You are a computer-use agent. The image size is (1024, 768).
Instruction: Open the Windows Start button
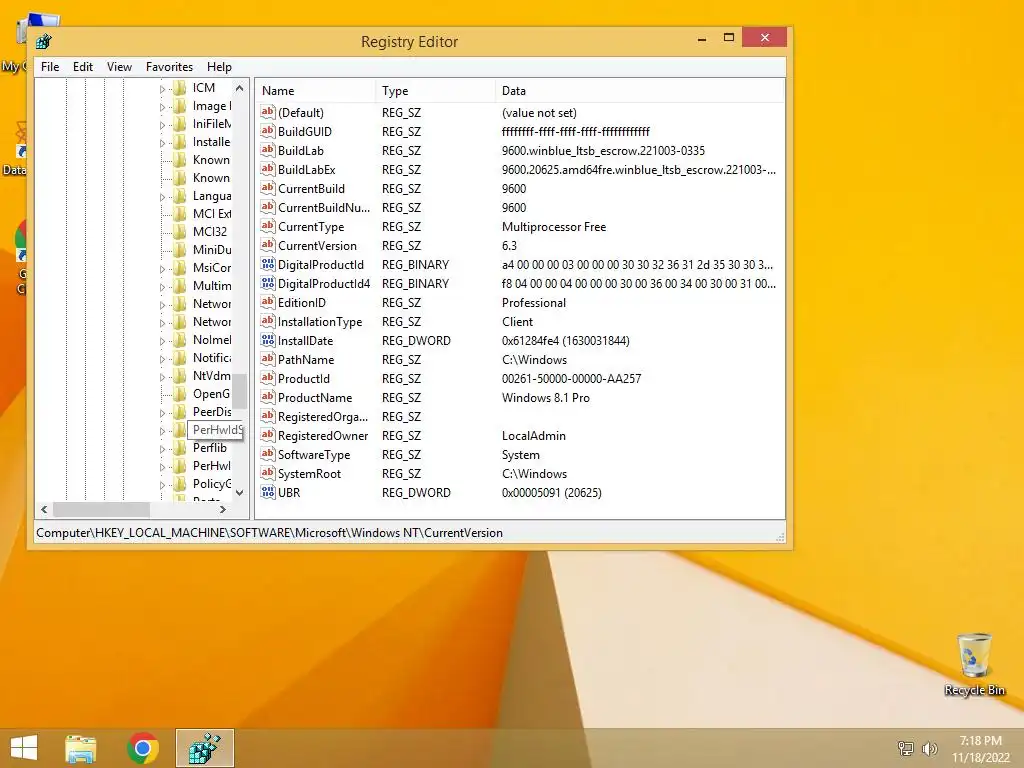(x=24, y=748)
